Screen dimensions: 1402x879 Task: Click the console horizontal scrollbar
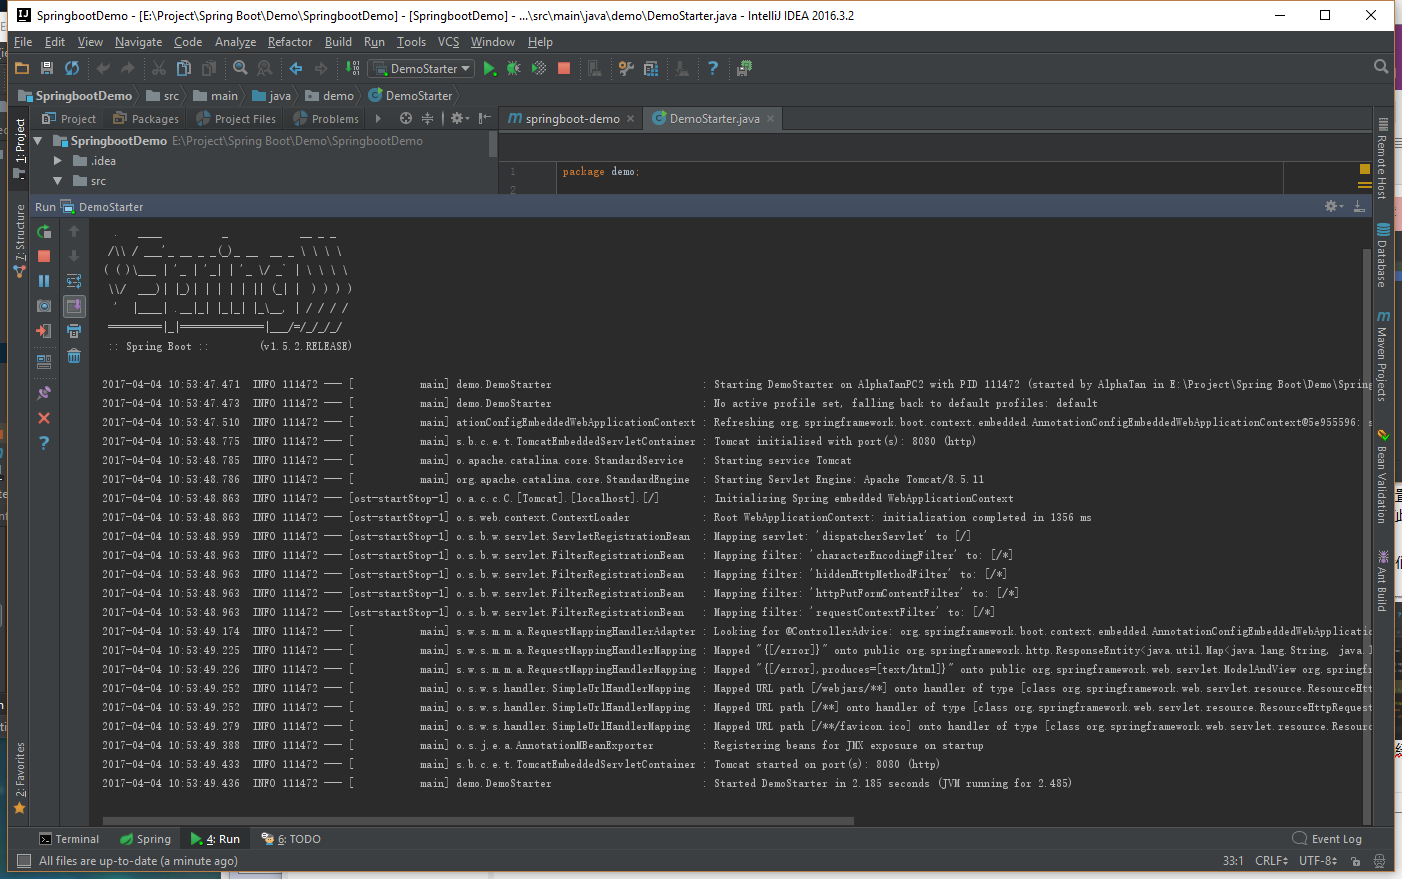coord(478,821)
